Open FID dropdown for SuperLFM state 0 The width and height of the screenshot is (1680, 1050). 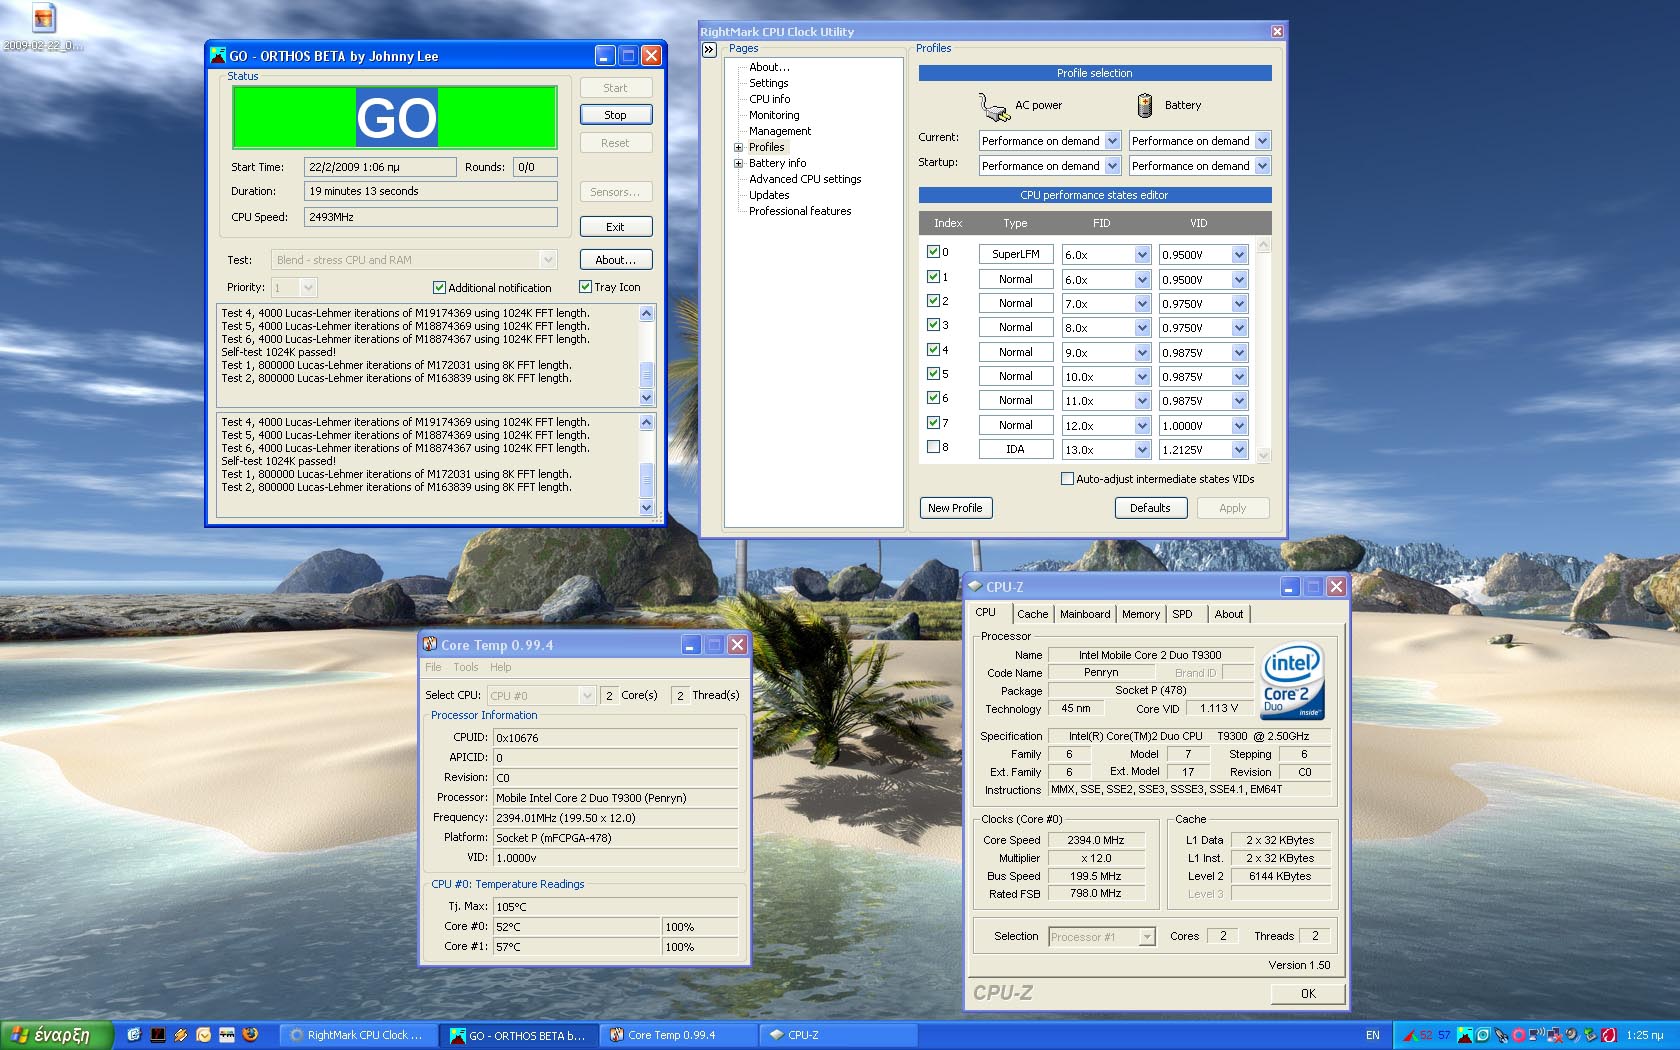tap(1142, 255)
